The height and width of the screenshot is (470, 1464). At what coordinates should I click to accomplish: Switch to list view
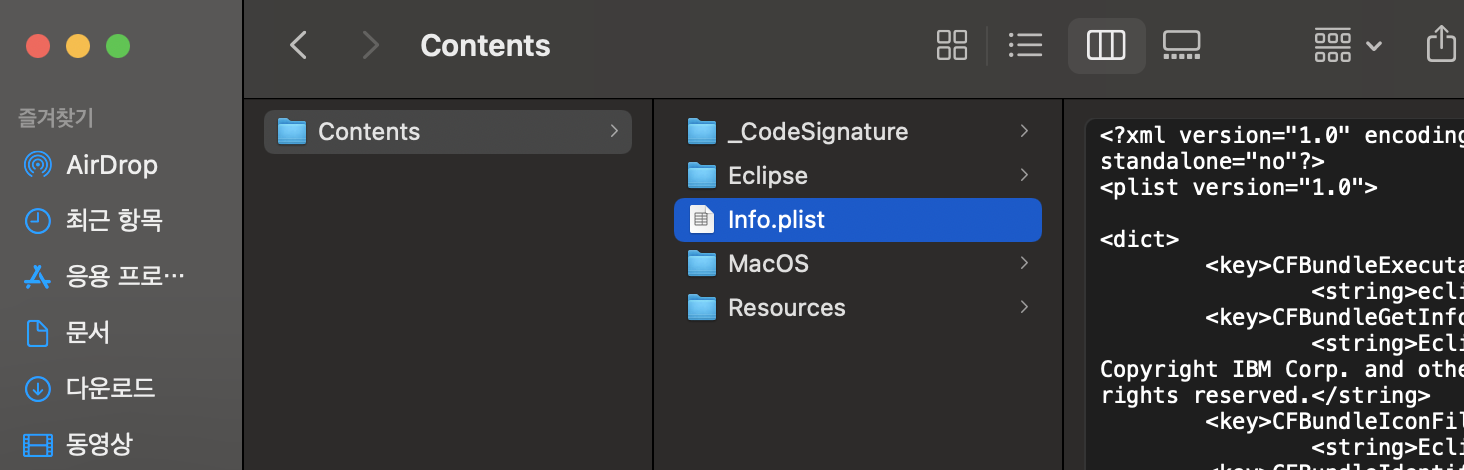(x=1025, y=45)
